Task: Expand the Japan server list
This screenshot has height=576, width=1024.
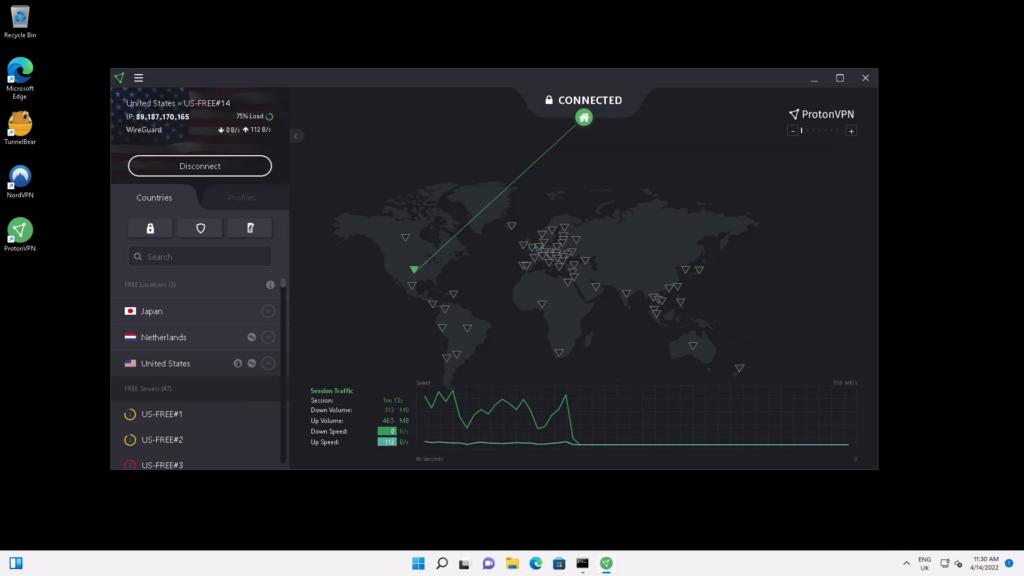Action: coord(268,311)
